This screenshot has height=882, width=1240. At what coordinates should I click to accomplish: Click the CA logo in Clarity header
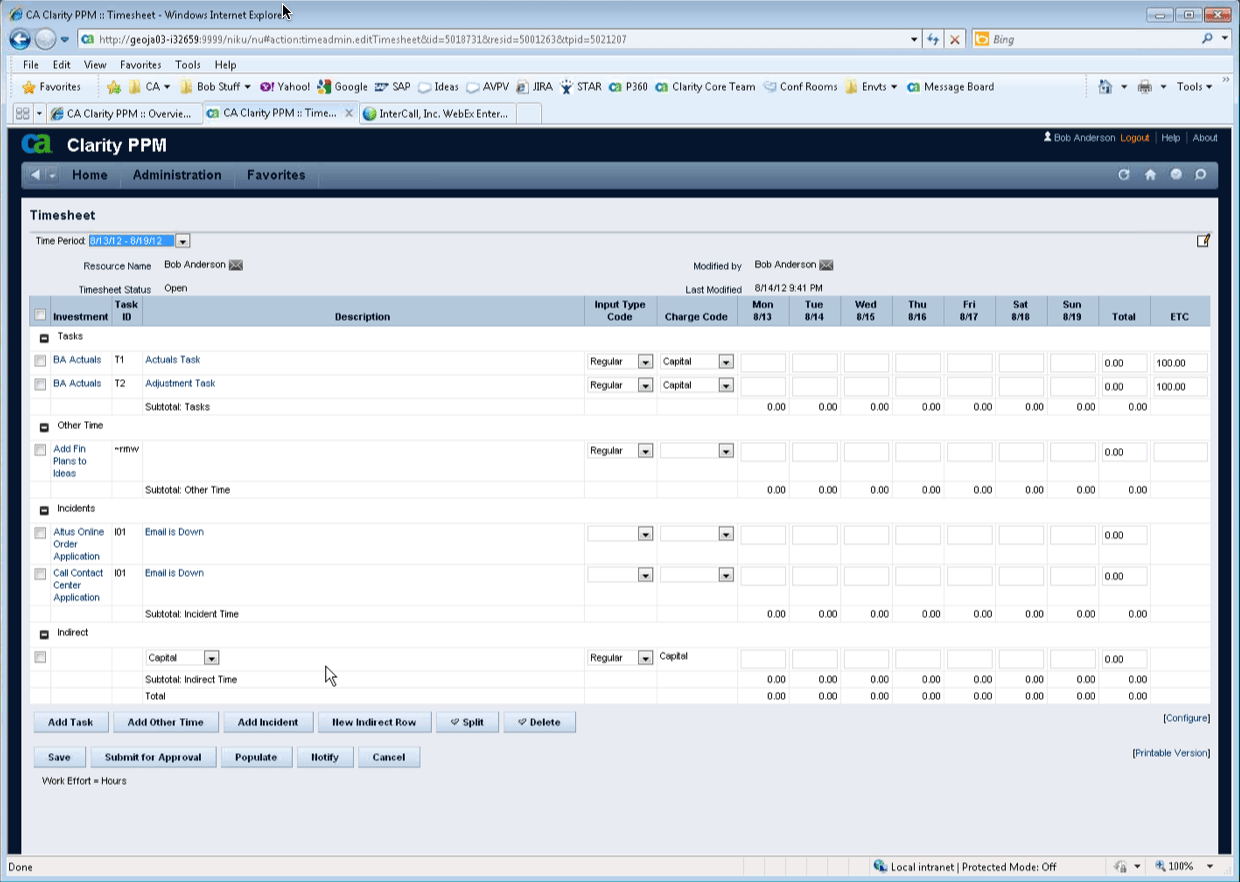point(36,144)
